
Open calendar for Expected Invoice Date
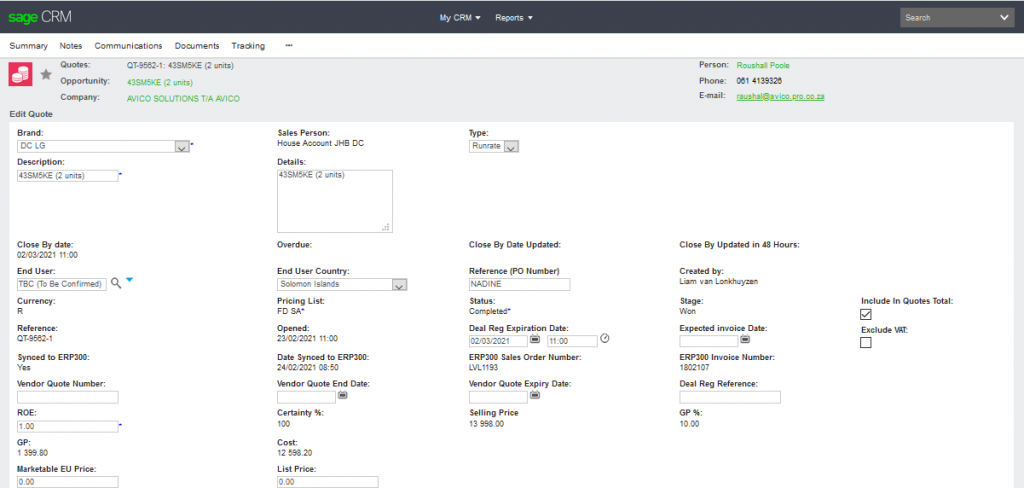coord(745,340)
